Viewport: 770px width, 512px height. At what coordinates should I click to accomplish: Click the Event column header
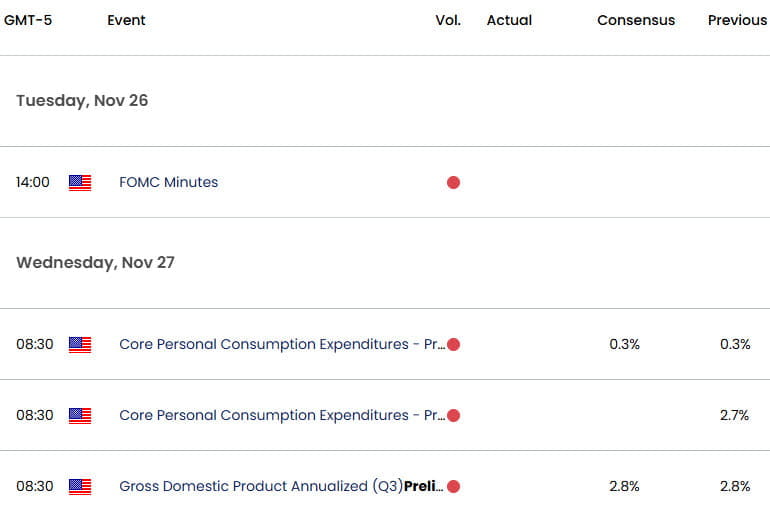point(126,20)
